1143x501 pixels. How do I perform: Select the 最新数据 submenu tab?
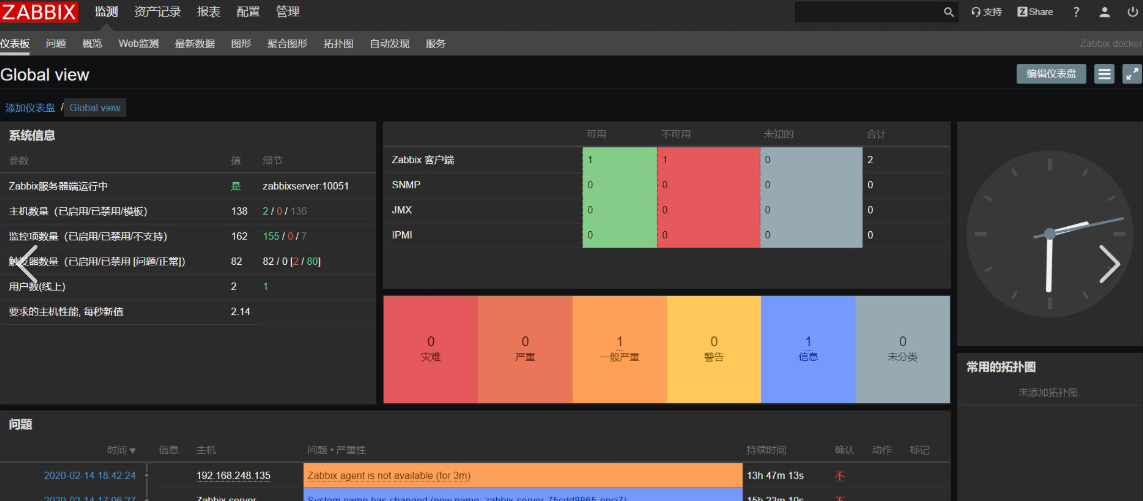(195, 44)
